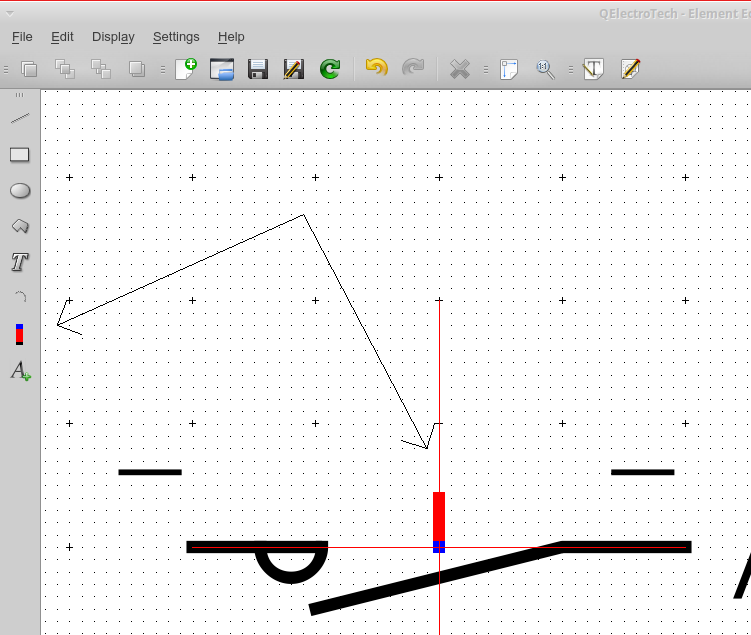
Task: Open the File menu
Action: coord(22,37)
